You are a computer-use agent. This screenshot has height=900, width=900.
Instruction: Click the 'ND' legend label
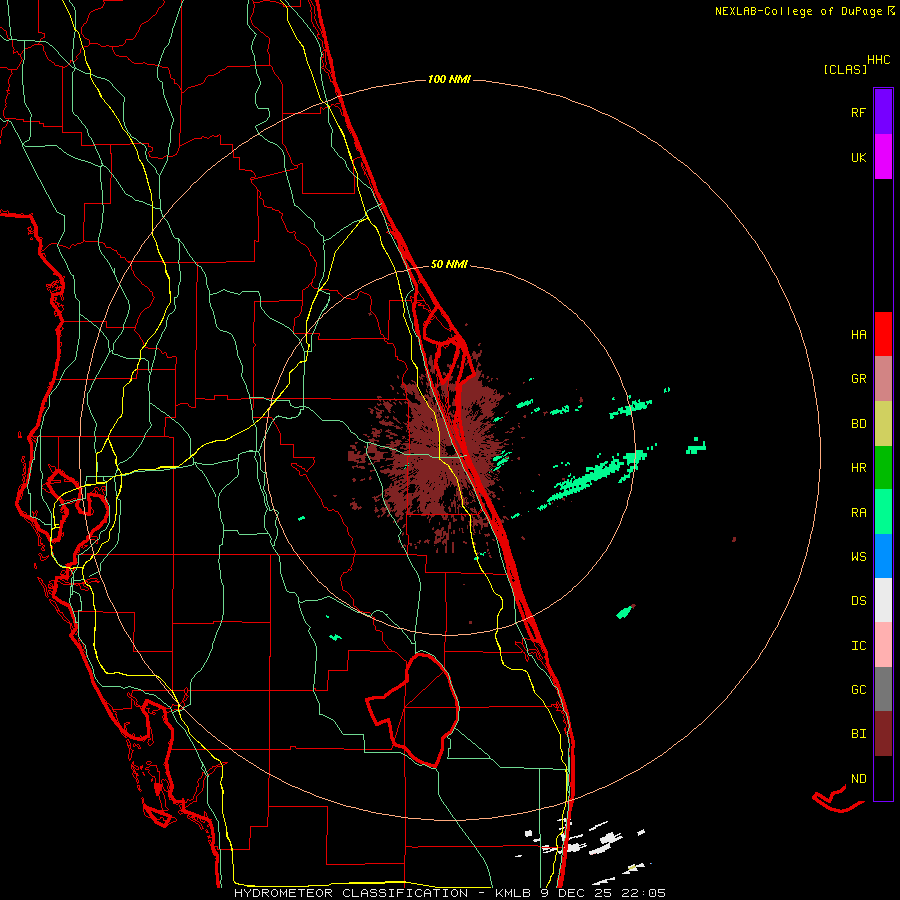tap(858, 779)
